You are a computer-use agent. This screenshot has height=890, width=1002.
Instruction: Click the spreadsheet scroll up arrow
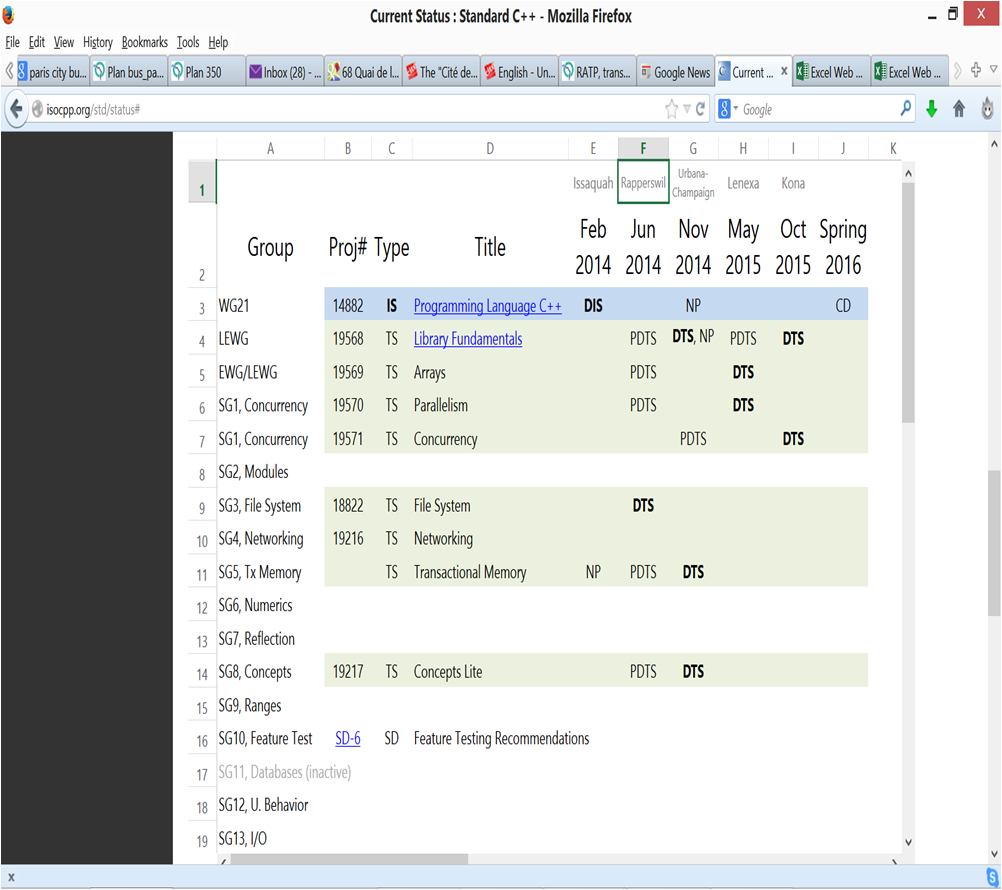pyautogui.click(x=908, y=173)
